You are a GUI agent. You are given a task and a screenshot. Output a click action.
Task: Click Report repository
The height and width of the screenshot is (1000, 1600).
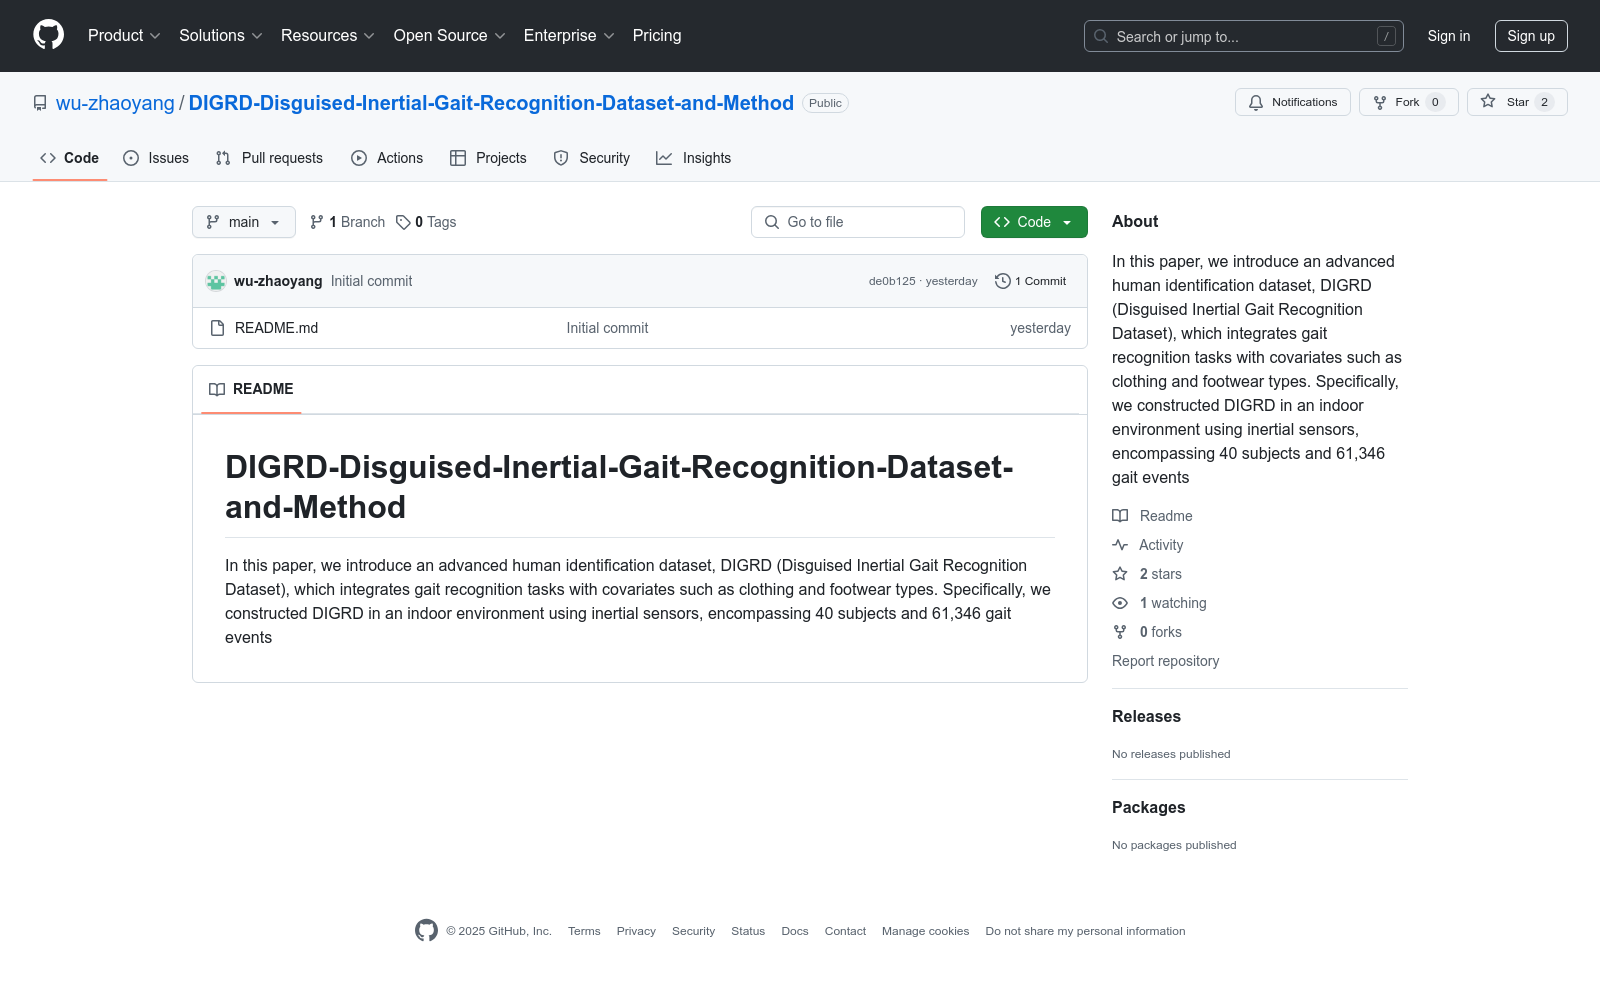1165,661
